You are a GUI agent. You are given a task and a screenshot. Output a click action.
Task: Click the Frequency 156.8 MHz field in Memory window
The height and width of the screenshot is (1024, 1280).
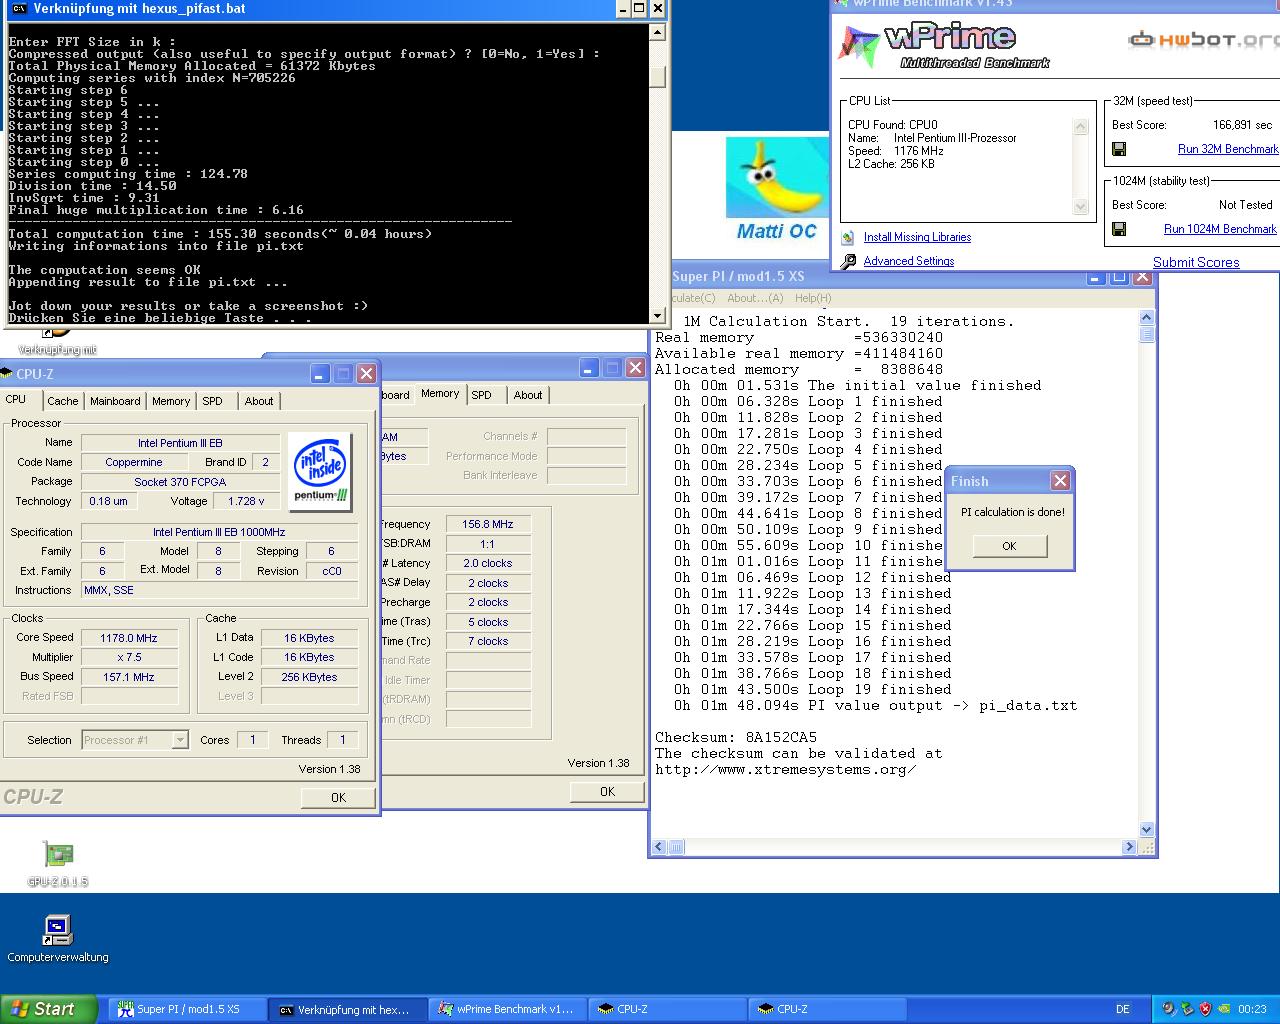(487, 524)
